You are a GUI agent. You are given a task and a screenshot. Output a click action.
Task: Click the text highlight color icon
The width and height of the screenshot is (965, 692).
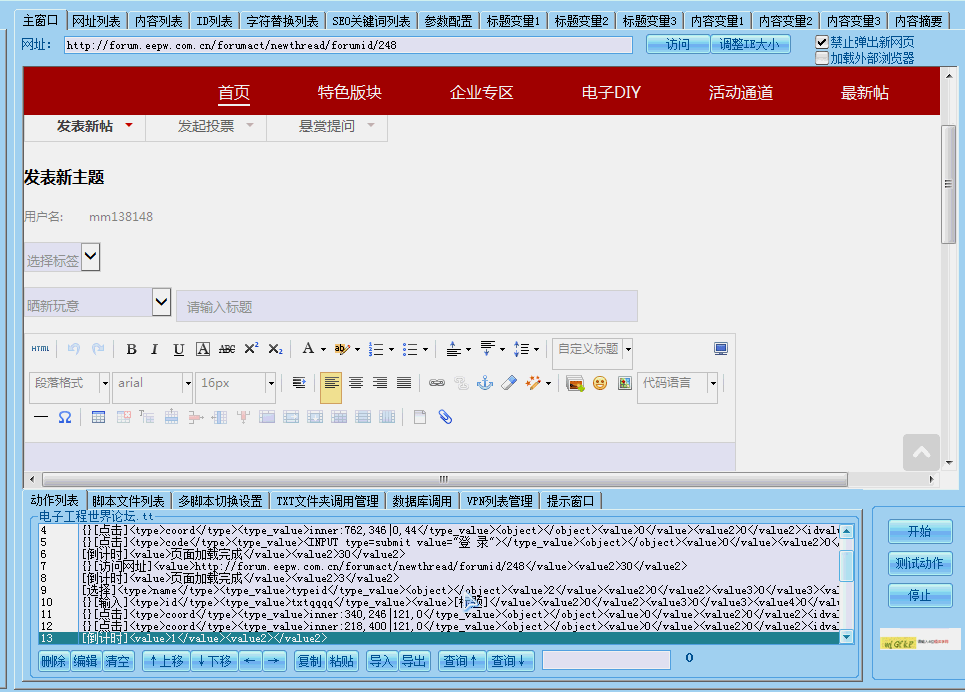342,349
